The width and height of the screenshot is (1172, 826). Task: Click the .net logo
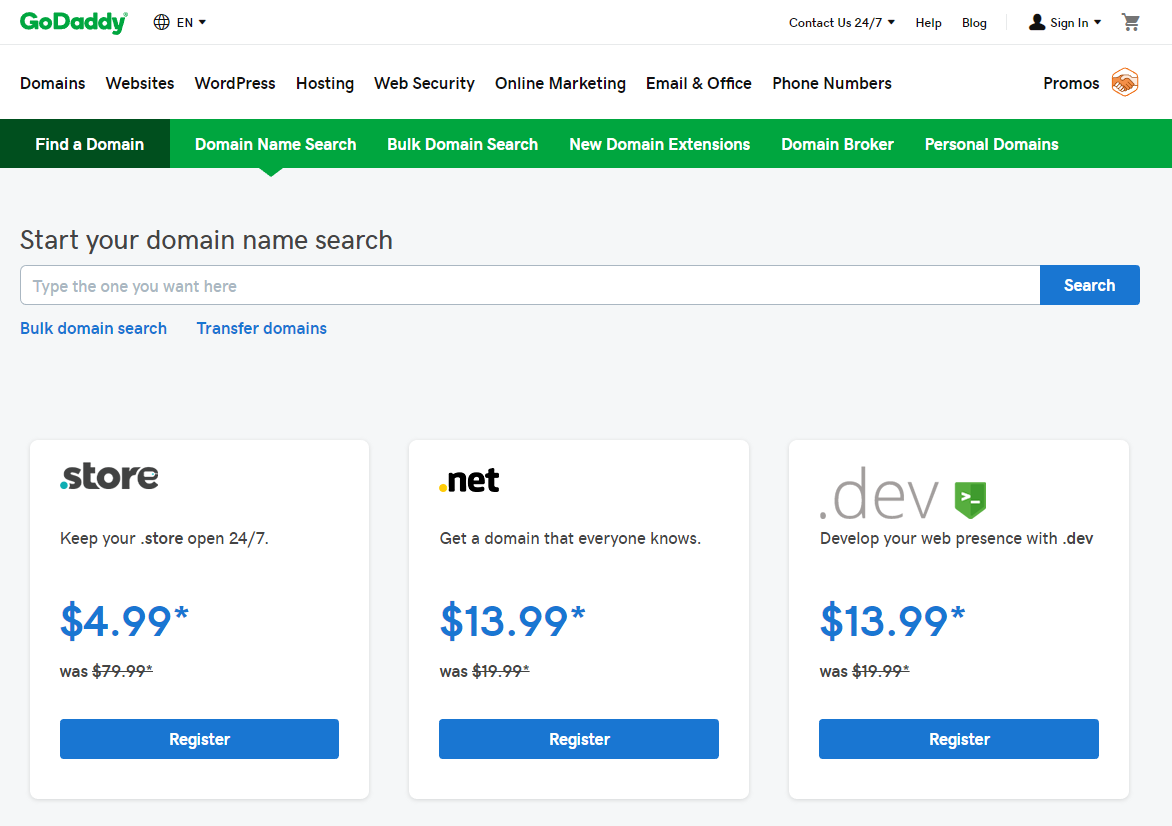click(x=469, y=481)
